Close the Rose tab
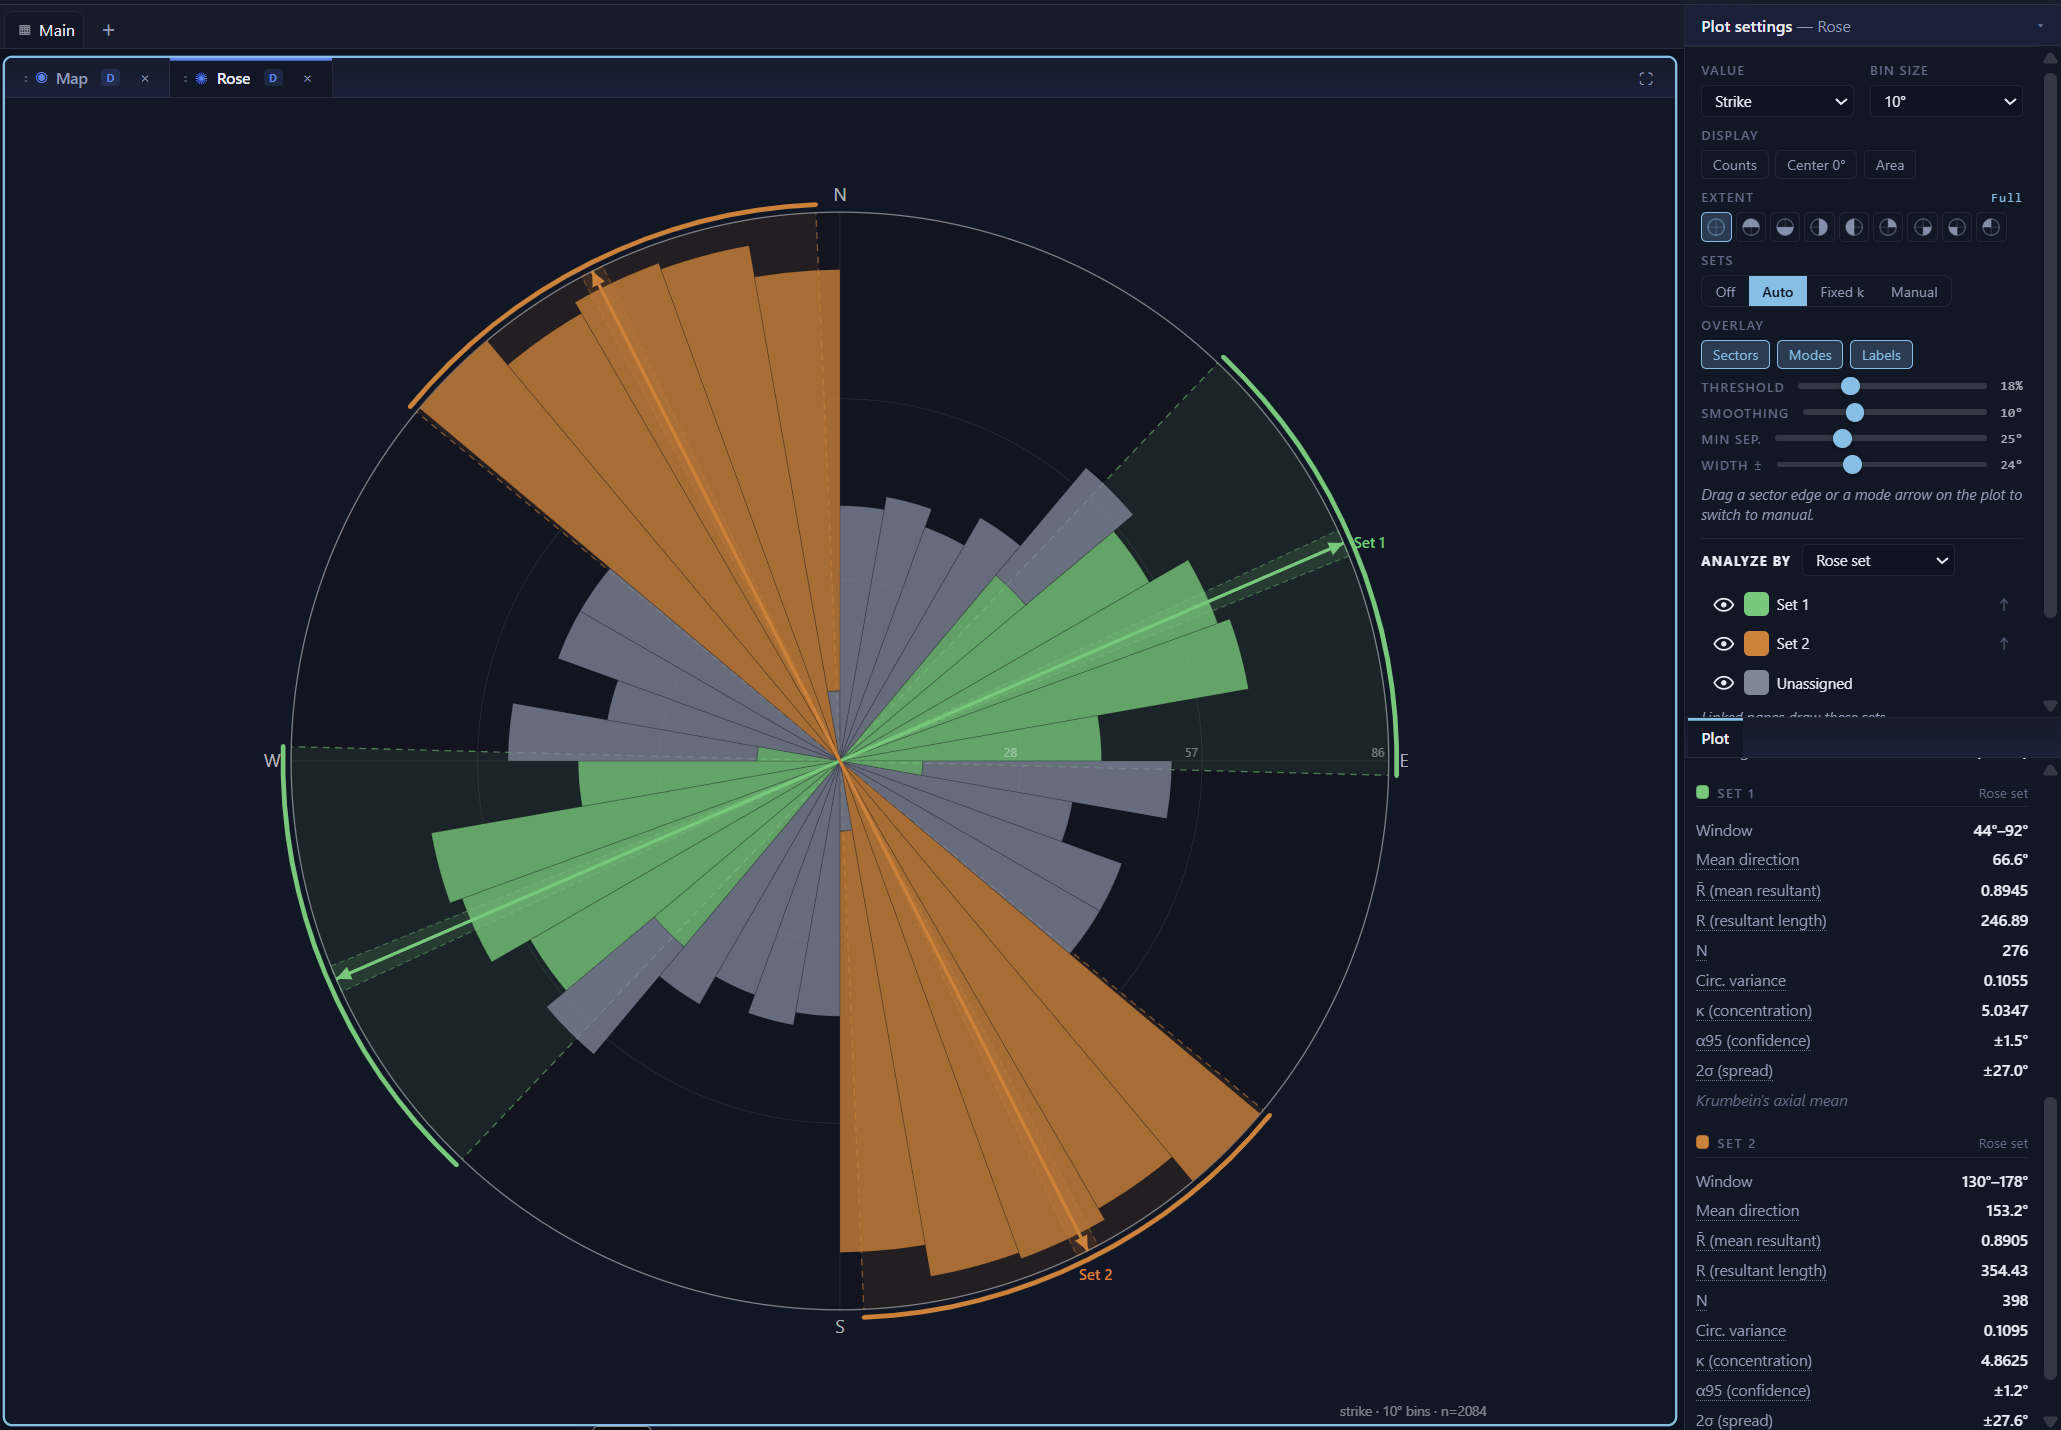The image size is (2061, 1430). click(x=308, y=78)
